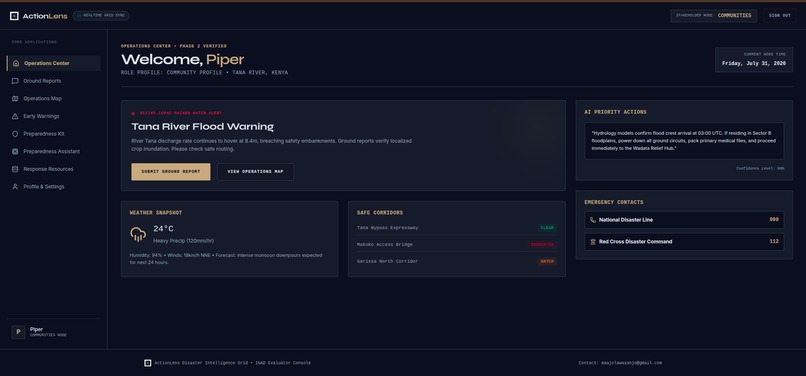Click the Red Cross Disaster Command building icon
Viewport: 806px width, 376px height.
593,242
